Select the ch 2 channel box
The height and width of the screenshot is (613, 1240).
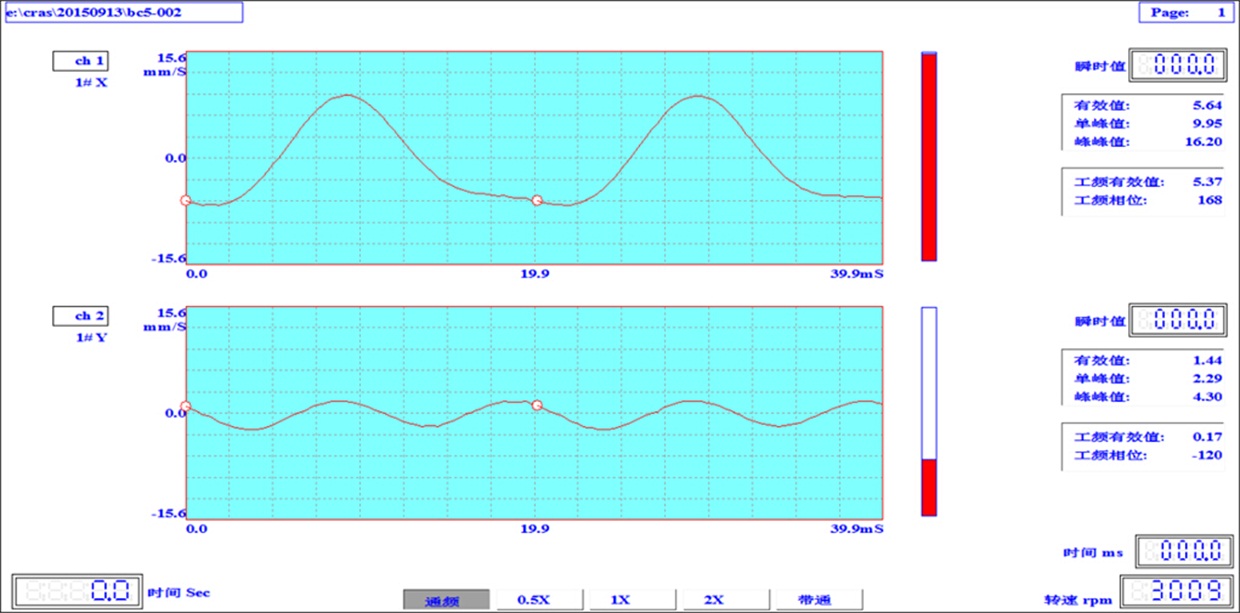pos(81,315)
